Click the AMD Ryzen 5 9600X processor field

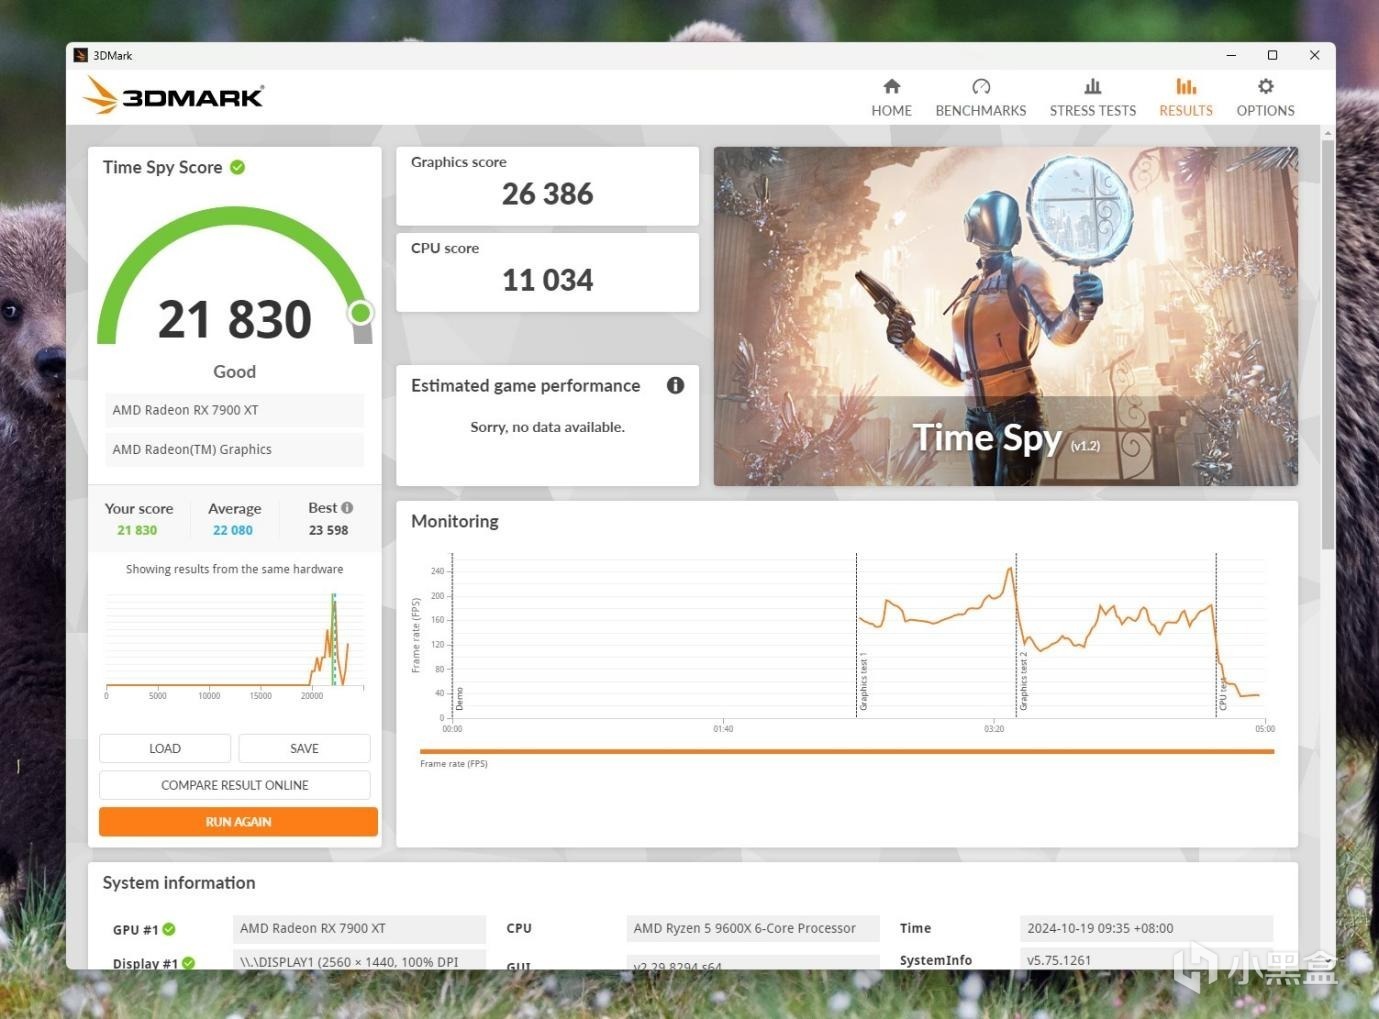[753, 928]
